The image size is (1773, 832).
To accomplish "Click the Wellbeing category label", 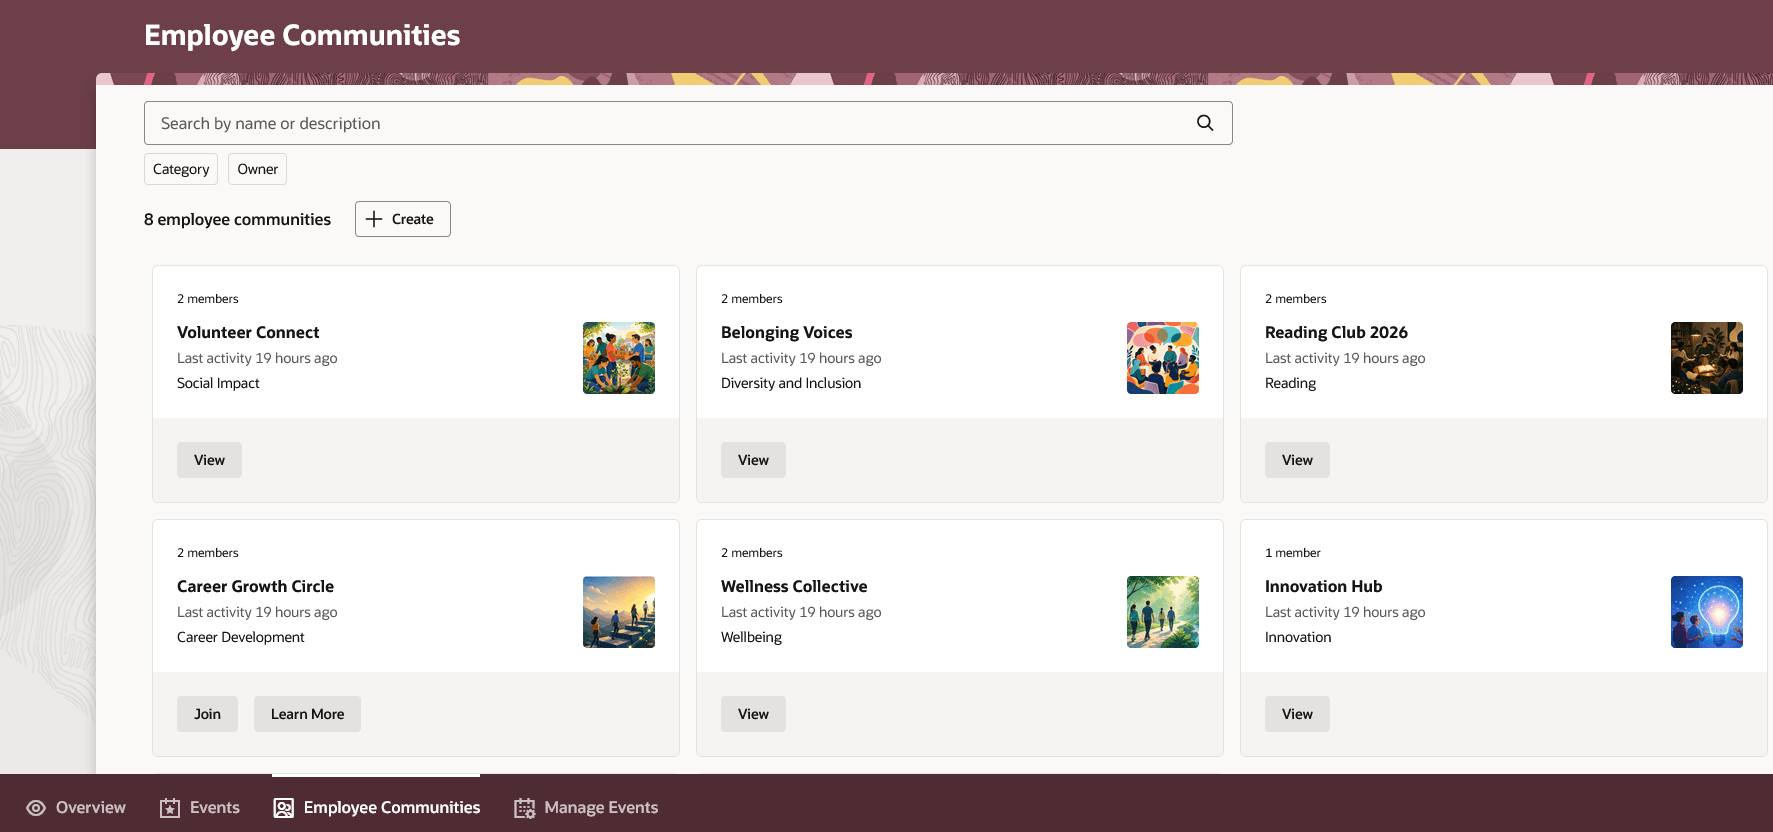I will [751, 637].
